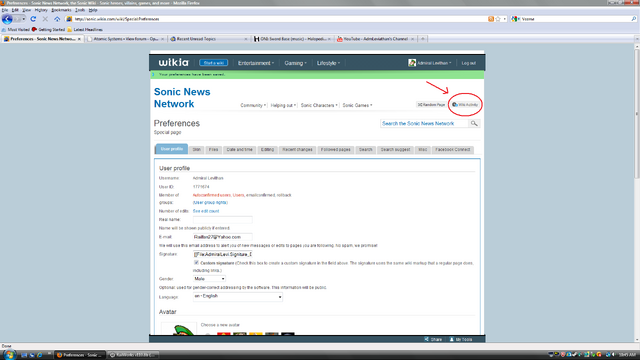Switch to the Skin tab
Image resolution: width=640 pixels, height=360 pixels.
[197, 149]
